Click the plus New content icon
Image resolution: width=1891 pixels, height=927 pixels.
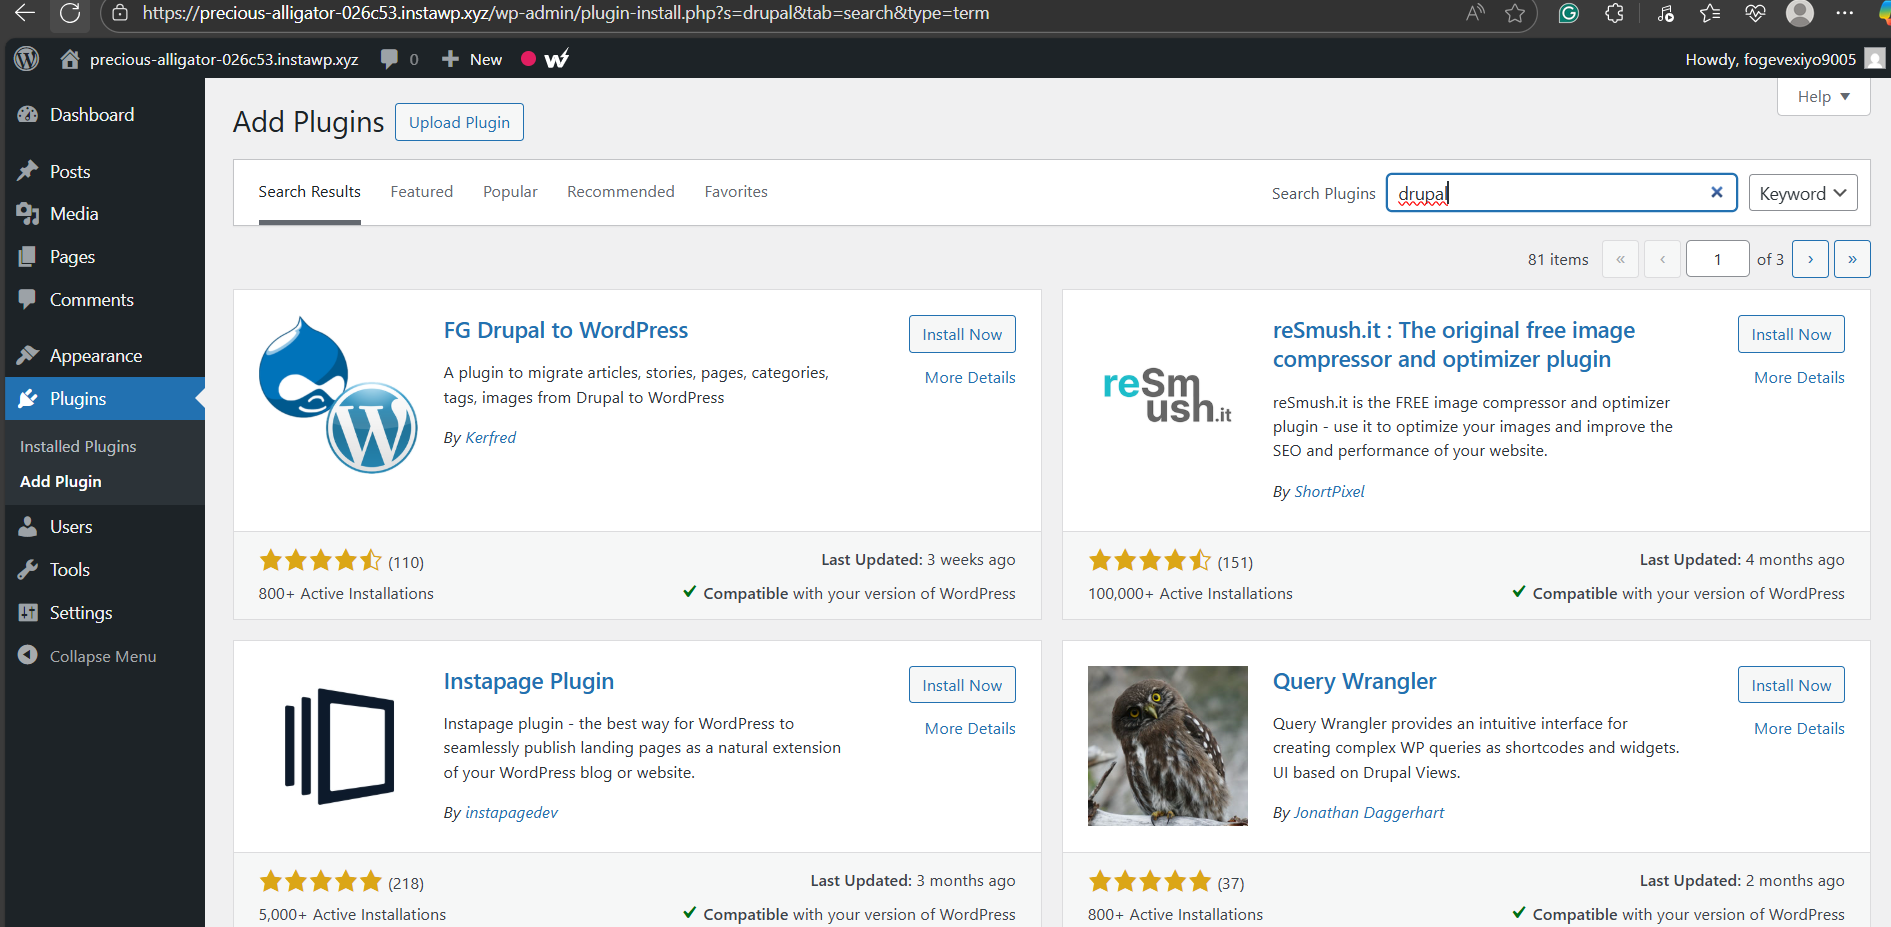450,59
